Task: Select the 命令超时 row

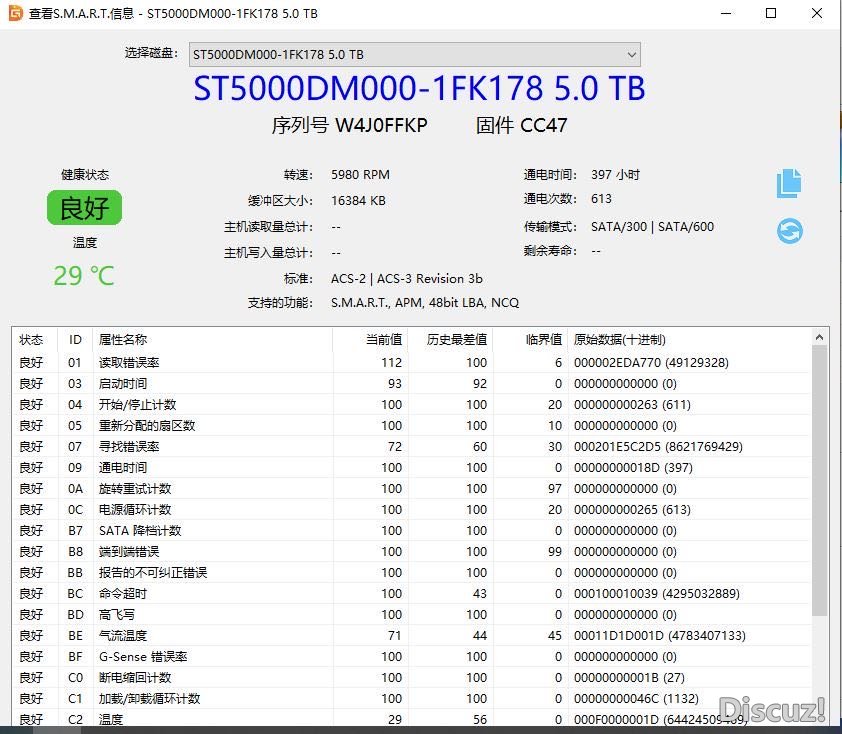Action: pyautogui.click(x=411, y=593)
